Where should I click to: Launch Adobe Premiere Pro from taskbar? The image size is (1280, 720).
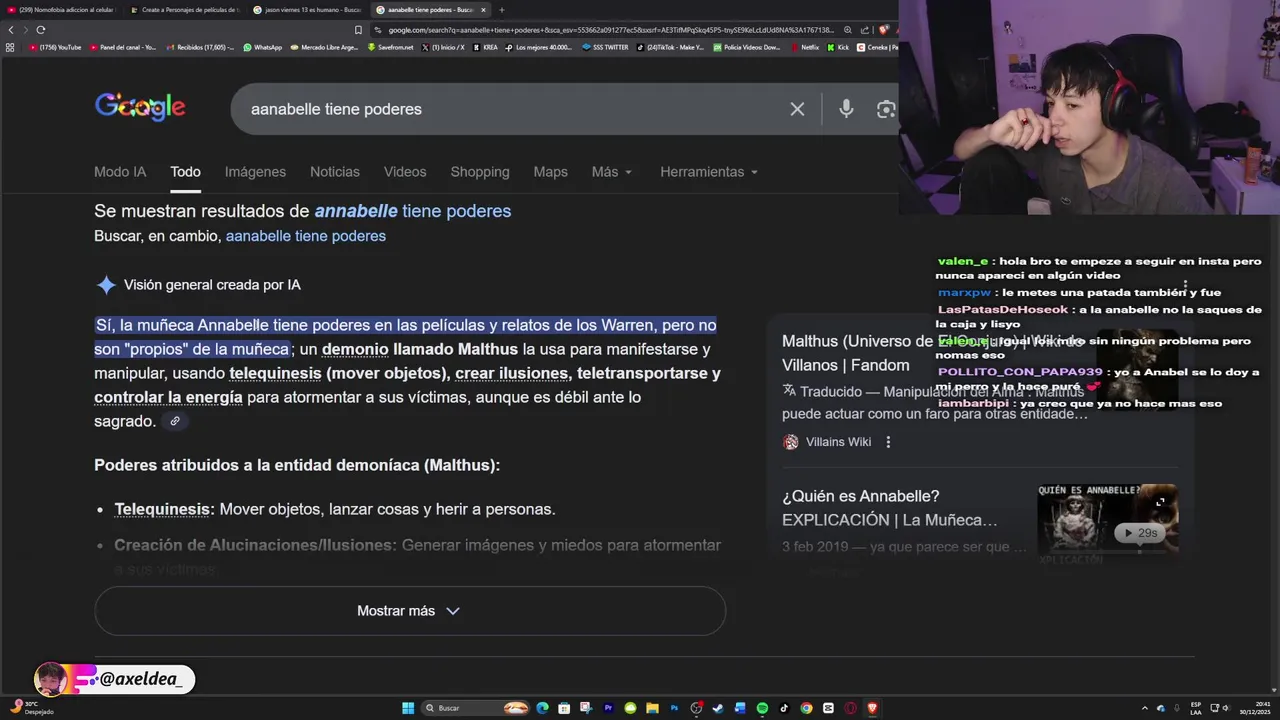[609, 708]
